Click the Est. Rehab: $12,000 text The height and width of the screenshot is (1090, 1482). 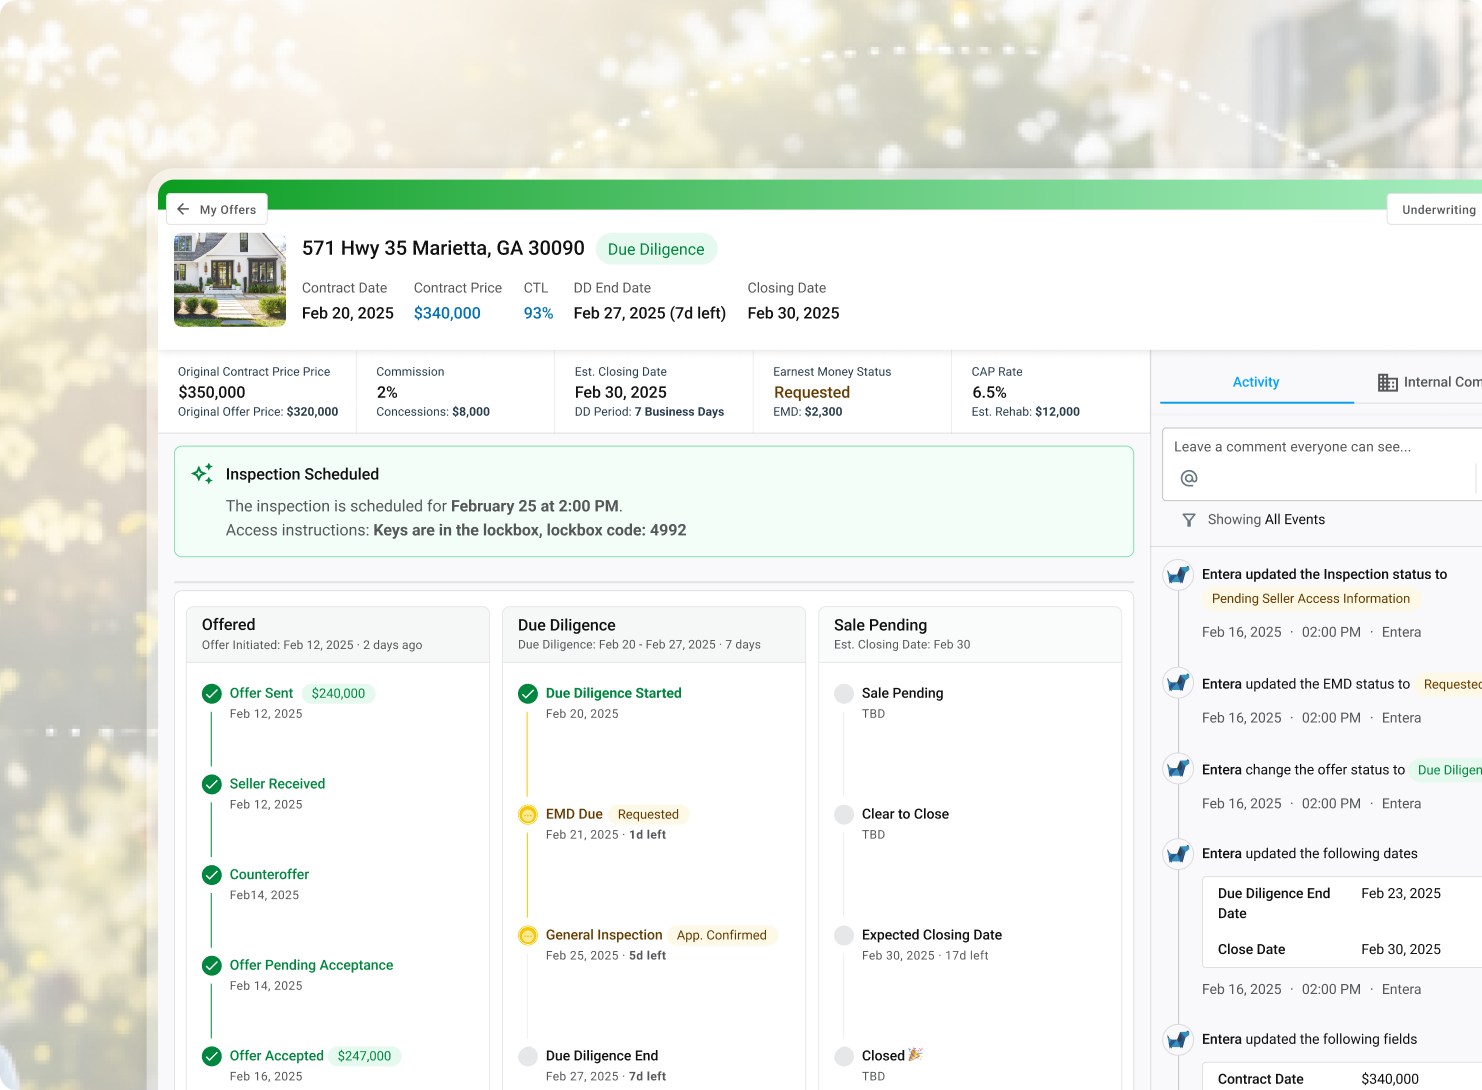pos(1026,412)
